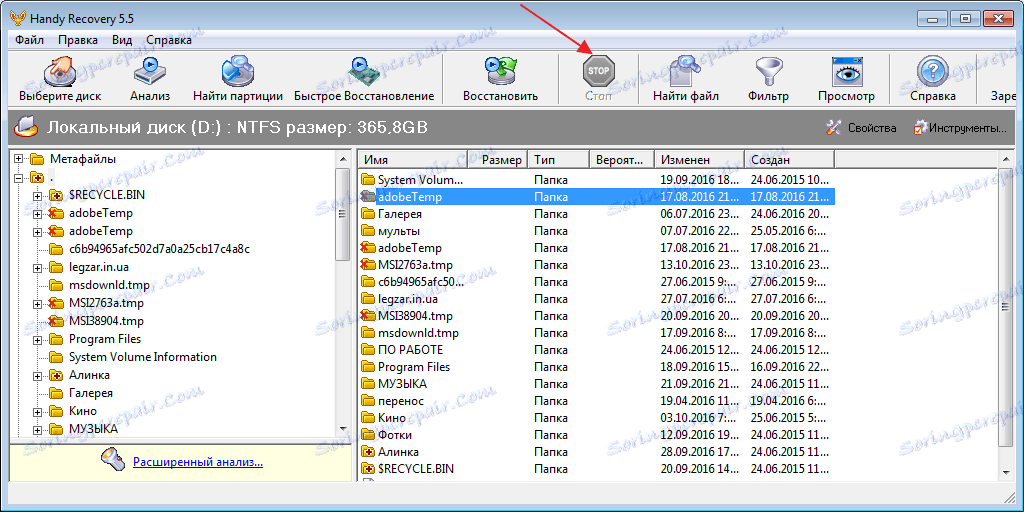Select the highlighted adobeTemp row in list
This screenshot has width=1024, height=512.
597,197
